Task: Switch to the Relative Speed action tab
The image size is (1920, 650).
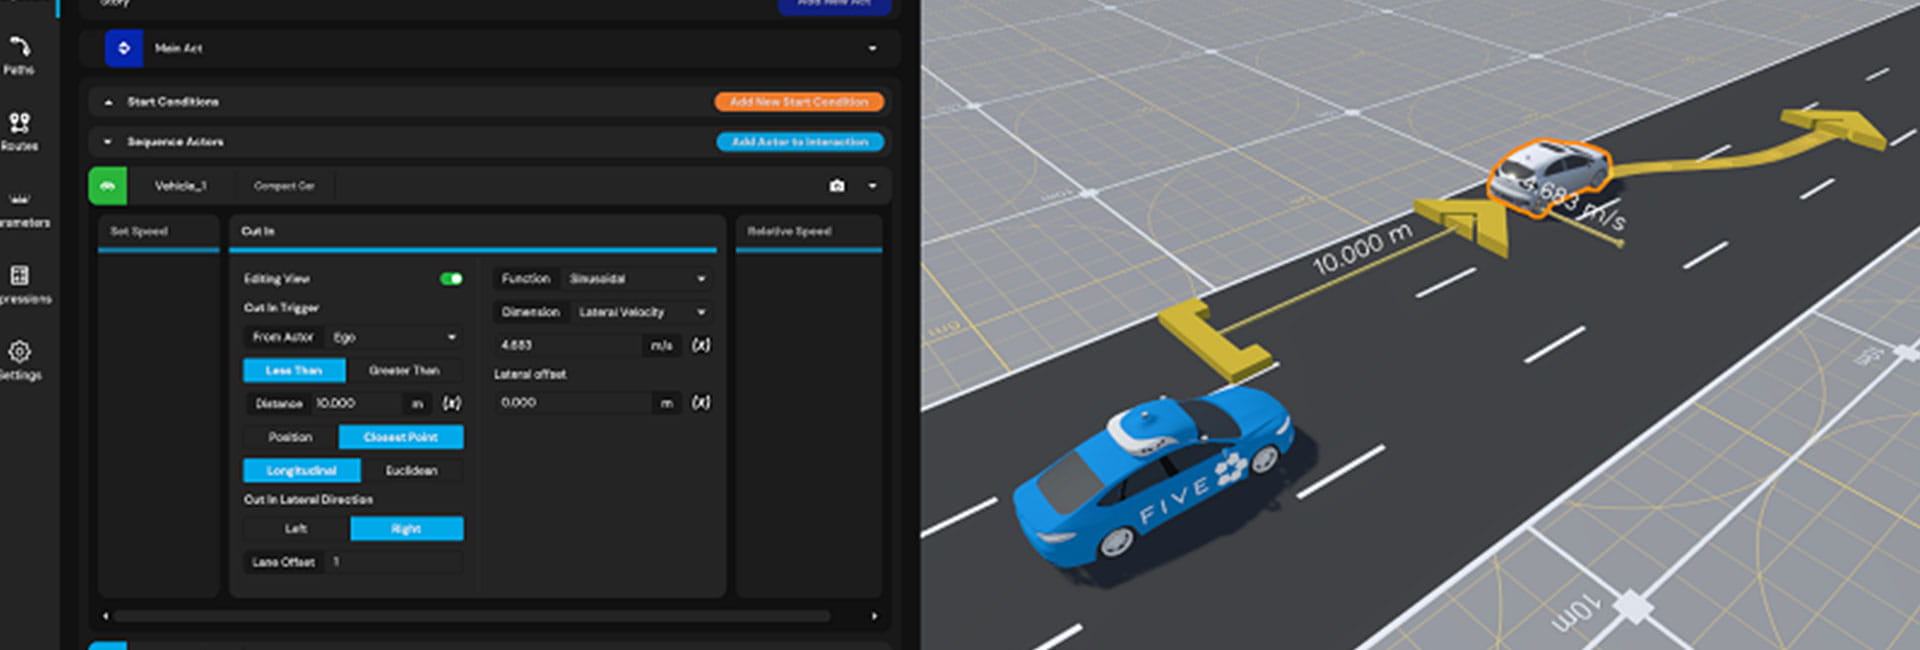Action: click(x=809, y=233)
